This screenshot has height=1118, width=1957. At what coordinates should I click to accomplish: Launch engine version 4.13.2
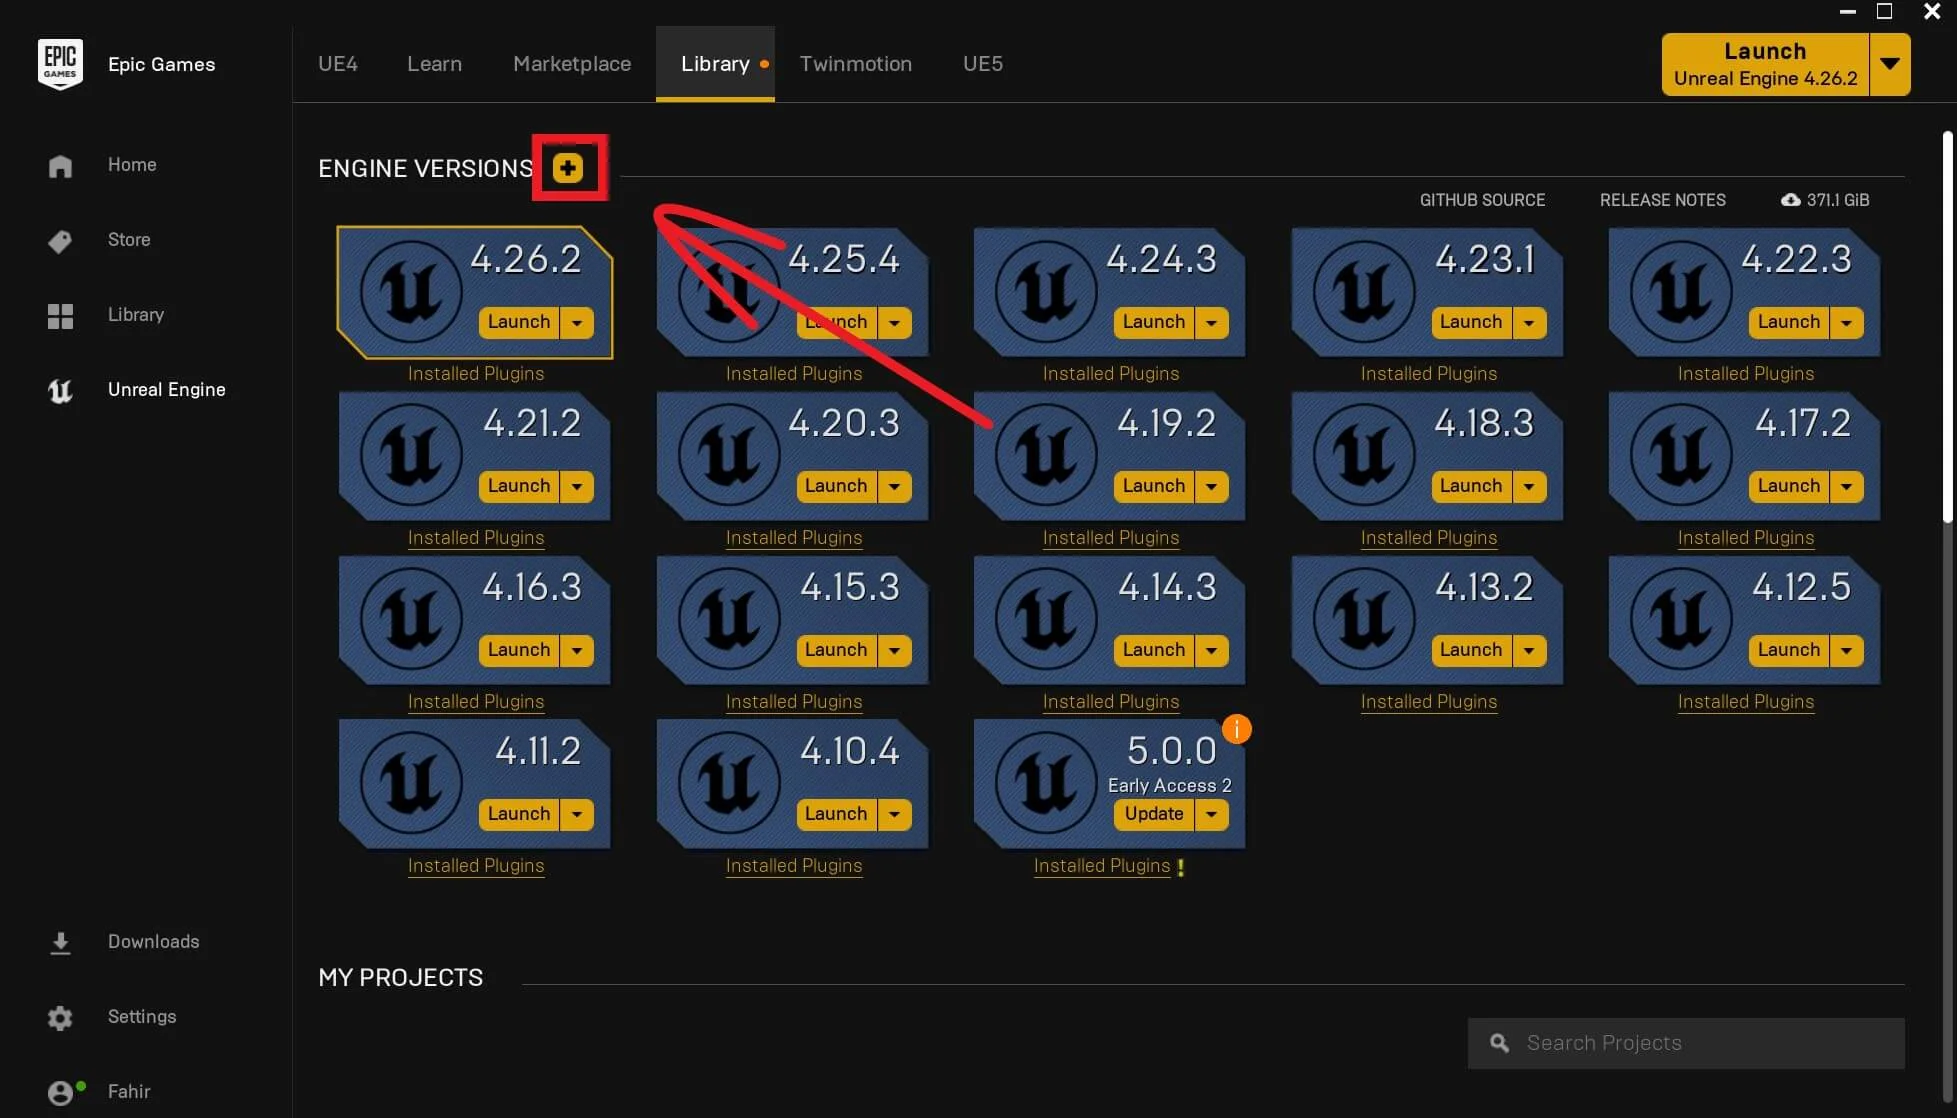pos(1471,651)
